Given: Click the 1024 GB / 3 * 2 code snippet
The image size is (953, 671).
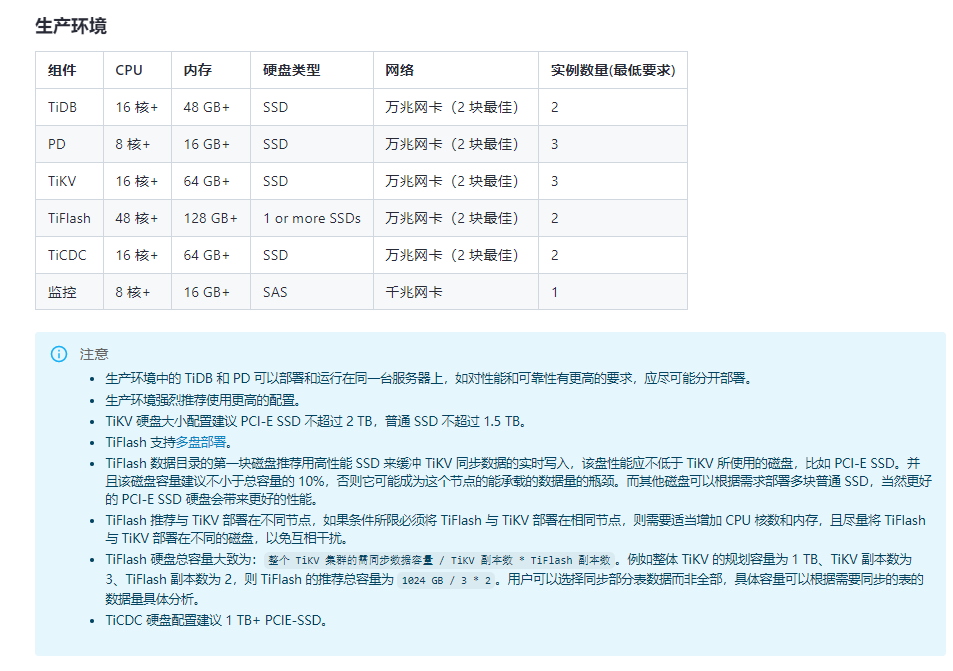Looking at the screenshot, I should pos(446,580).
